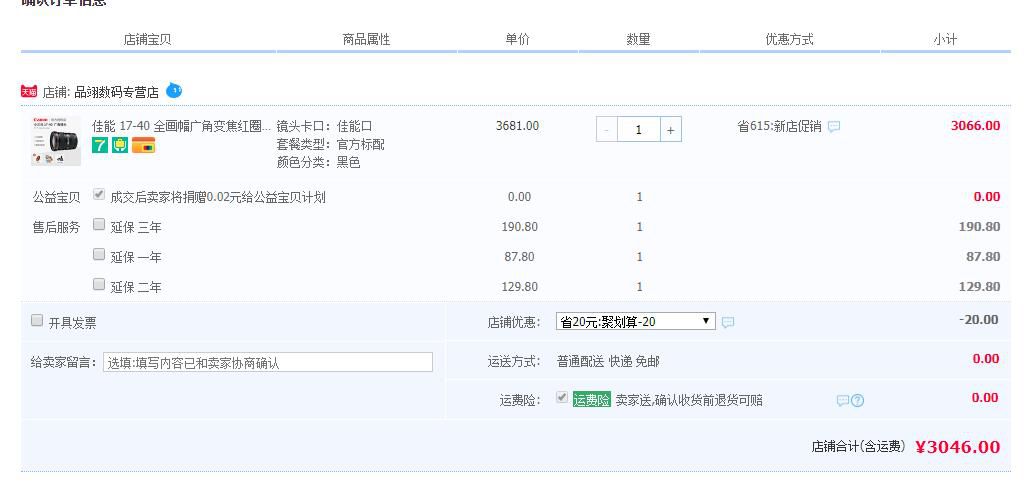Enable the 开具发票 invoice checkbox
Image resolution: width=1026 pixels, height=482 pixels.
(x=37, y=320)
